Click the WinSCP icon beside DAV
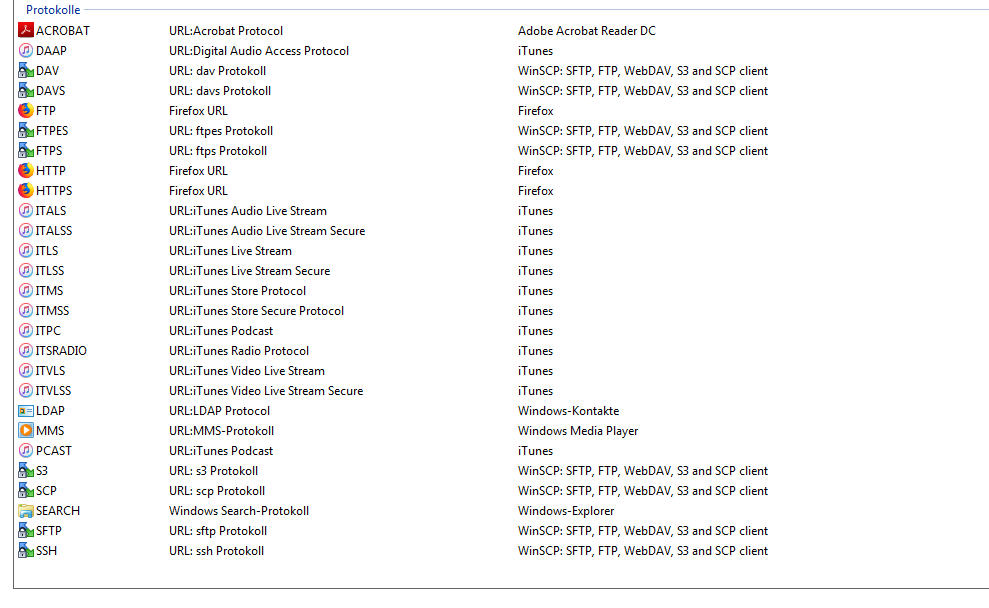This screenshot has height=608, width=989. coord(26,71)
